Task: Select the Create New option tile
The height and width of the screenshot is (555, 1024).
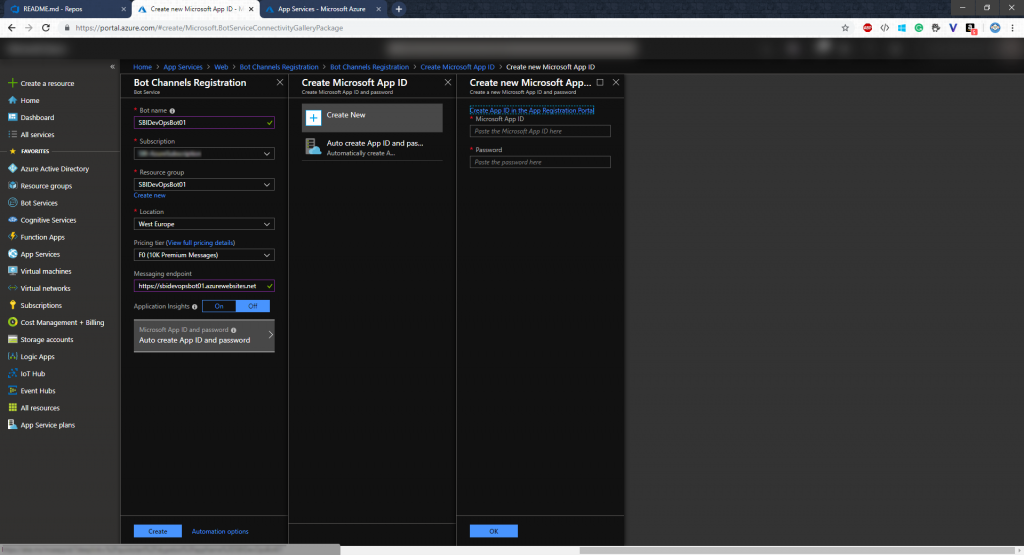Action: (372, 118)
